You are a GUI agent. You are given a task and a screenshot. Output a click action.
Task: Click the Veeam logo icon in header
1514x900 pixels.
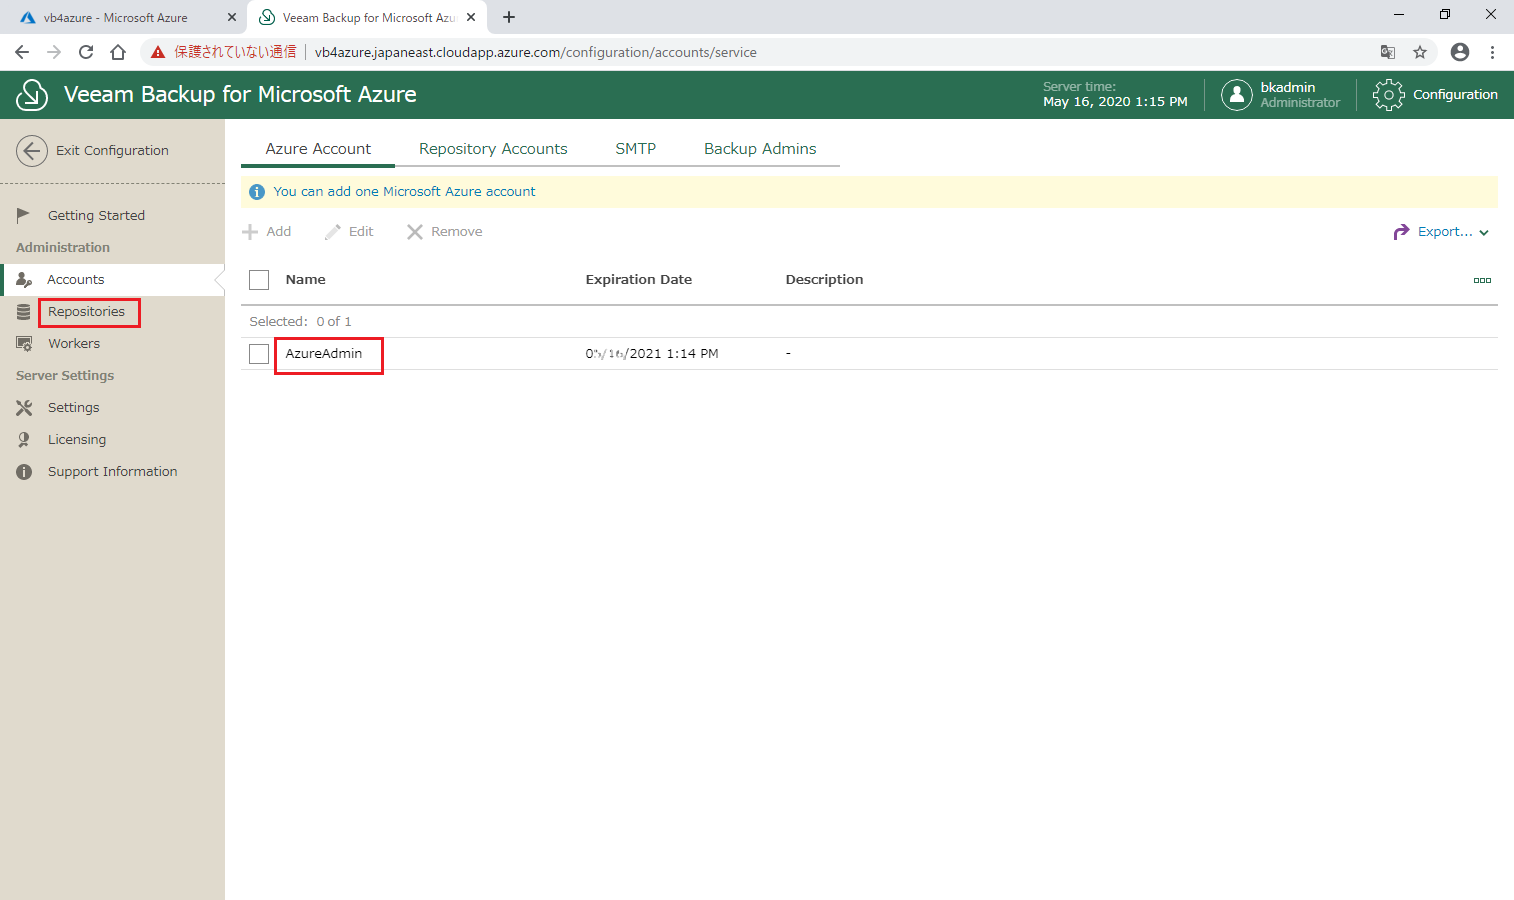32,95
